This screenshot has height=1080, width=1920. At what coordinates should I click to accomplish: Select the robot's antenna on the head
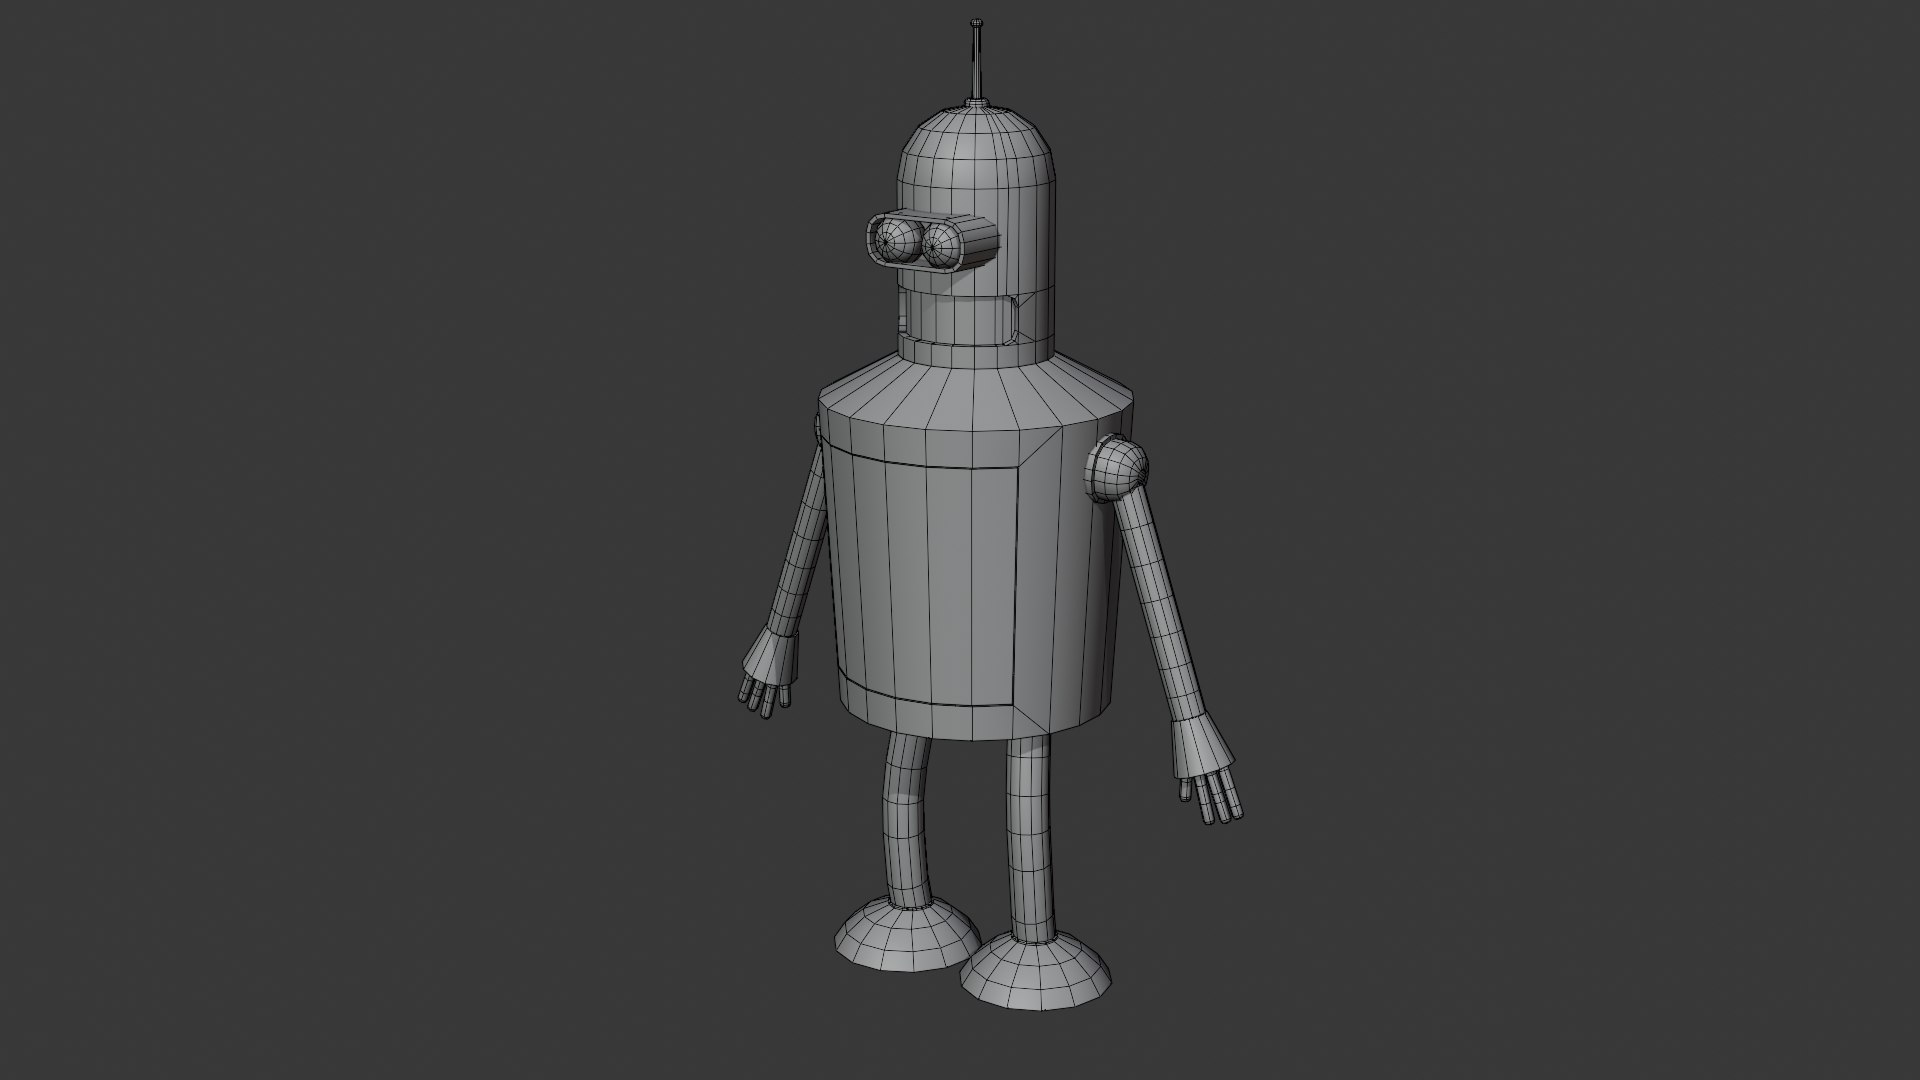pos(976,60)
